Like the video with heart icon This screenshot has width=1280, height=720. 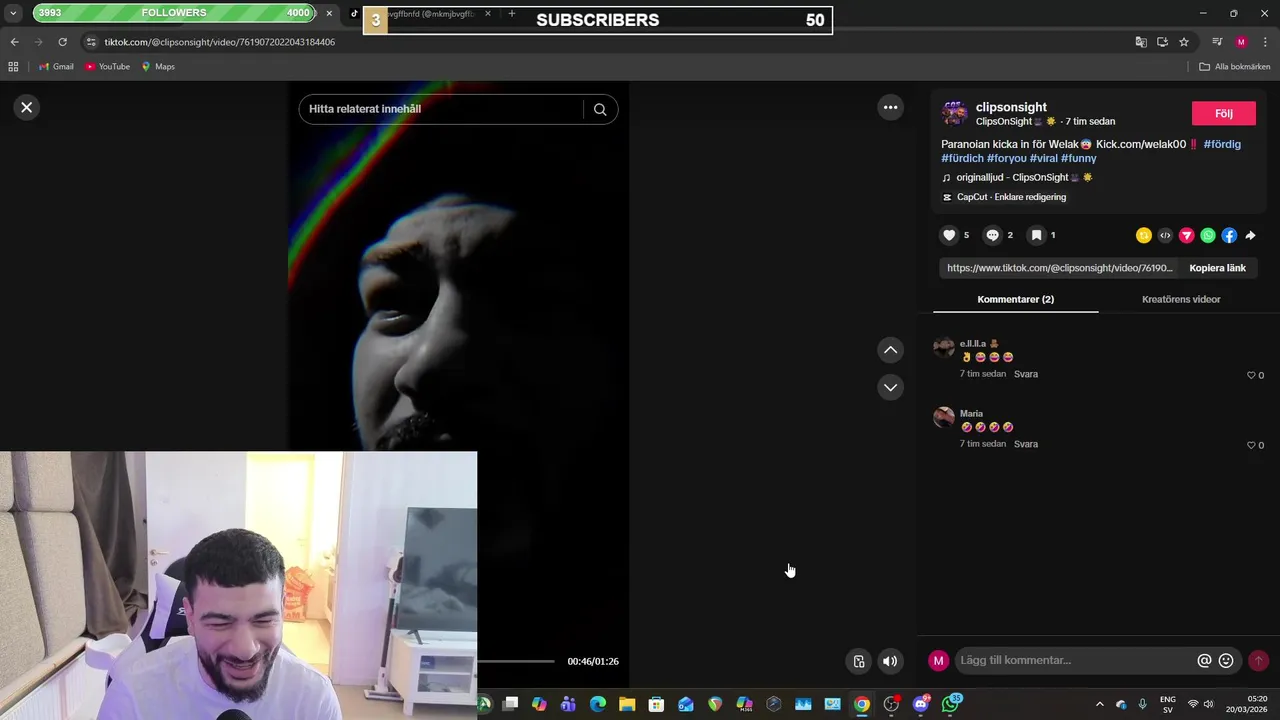[949, 235]
